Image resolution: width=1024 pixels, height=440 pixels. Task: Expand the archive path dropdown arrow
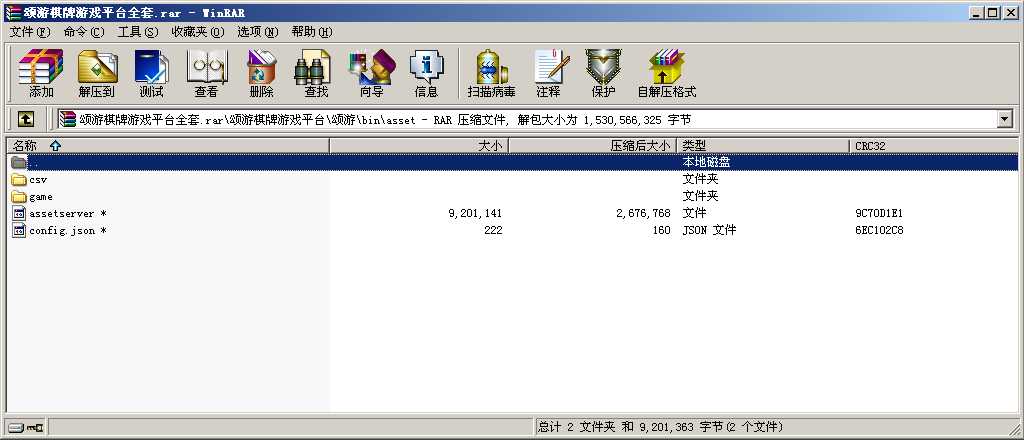point(1004,119)
